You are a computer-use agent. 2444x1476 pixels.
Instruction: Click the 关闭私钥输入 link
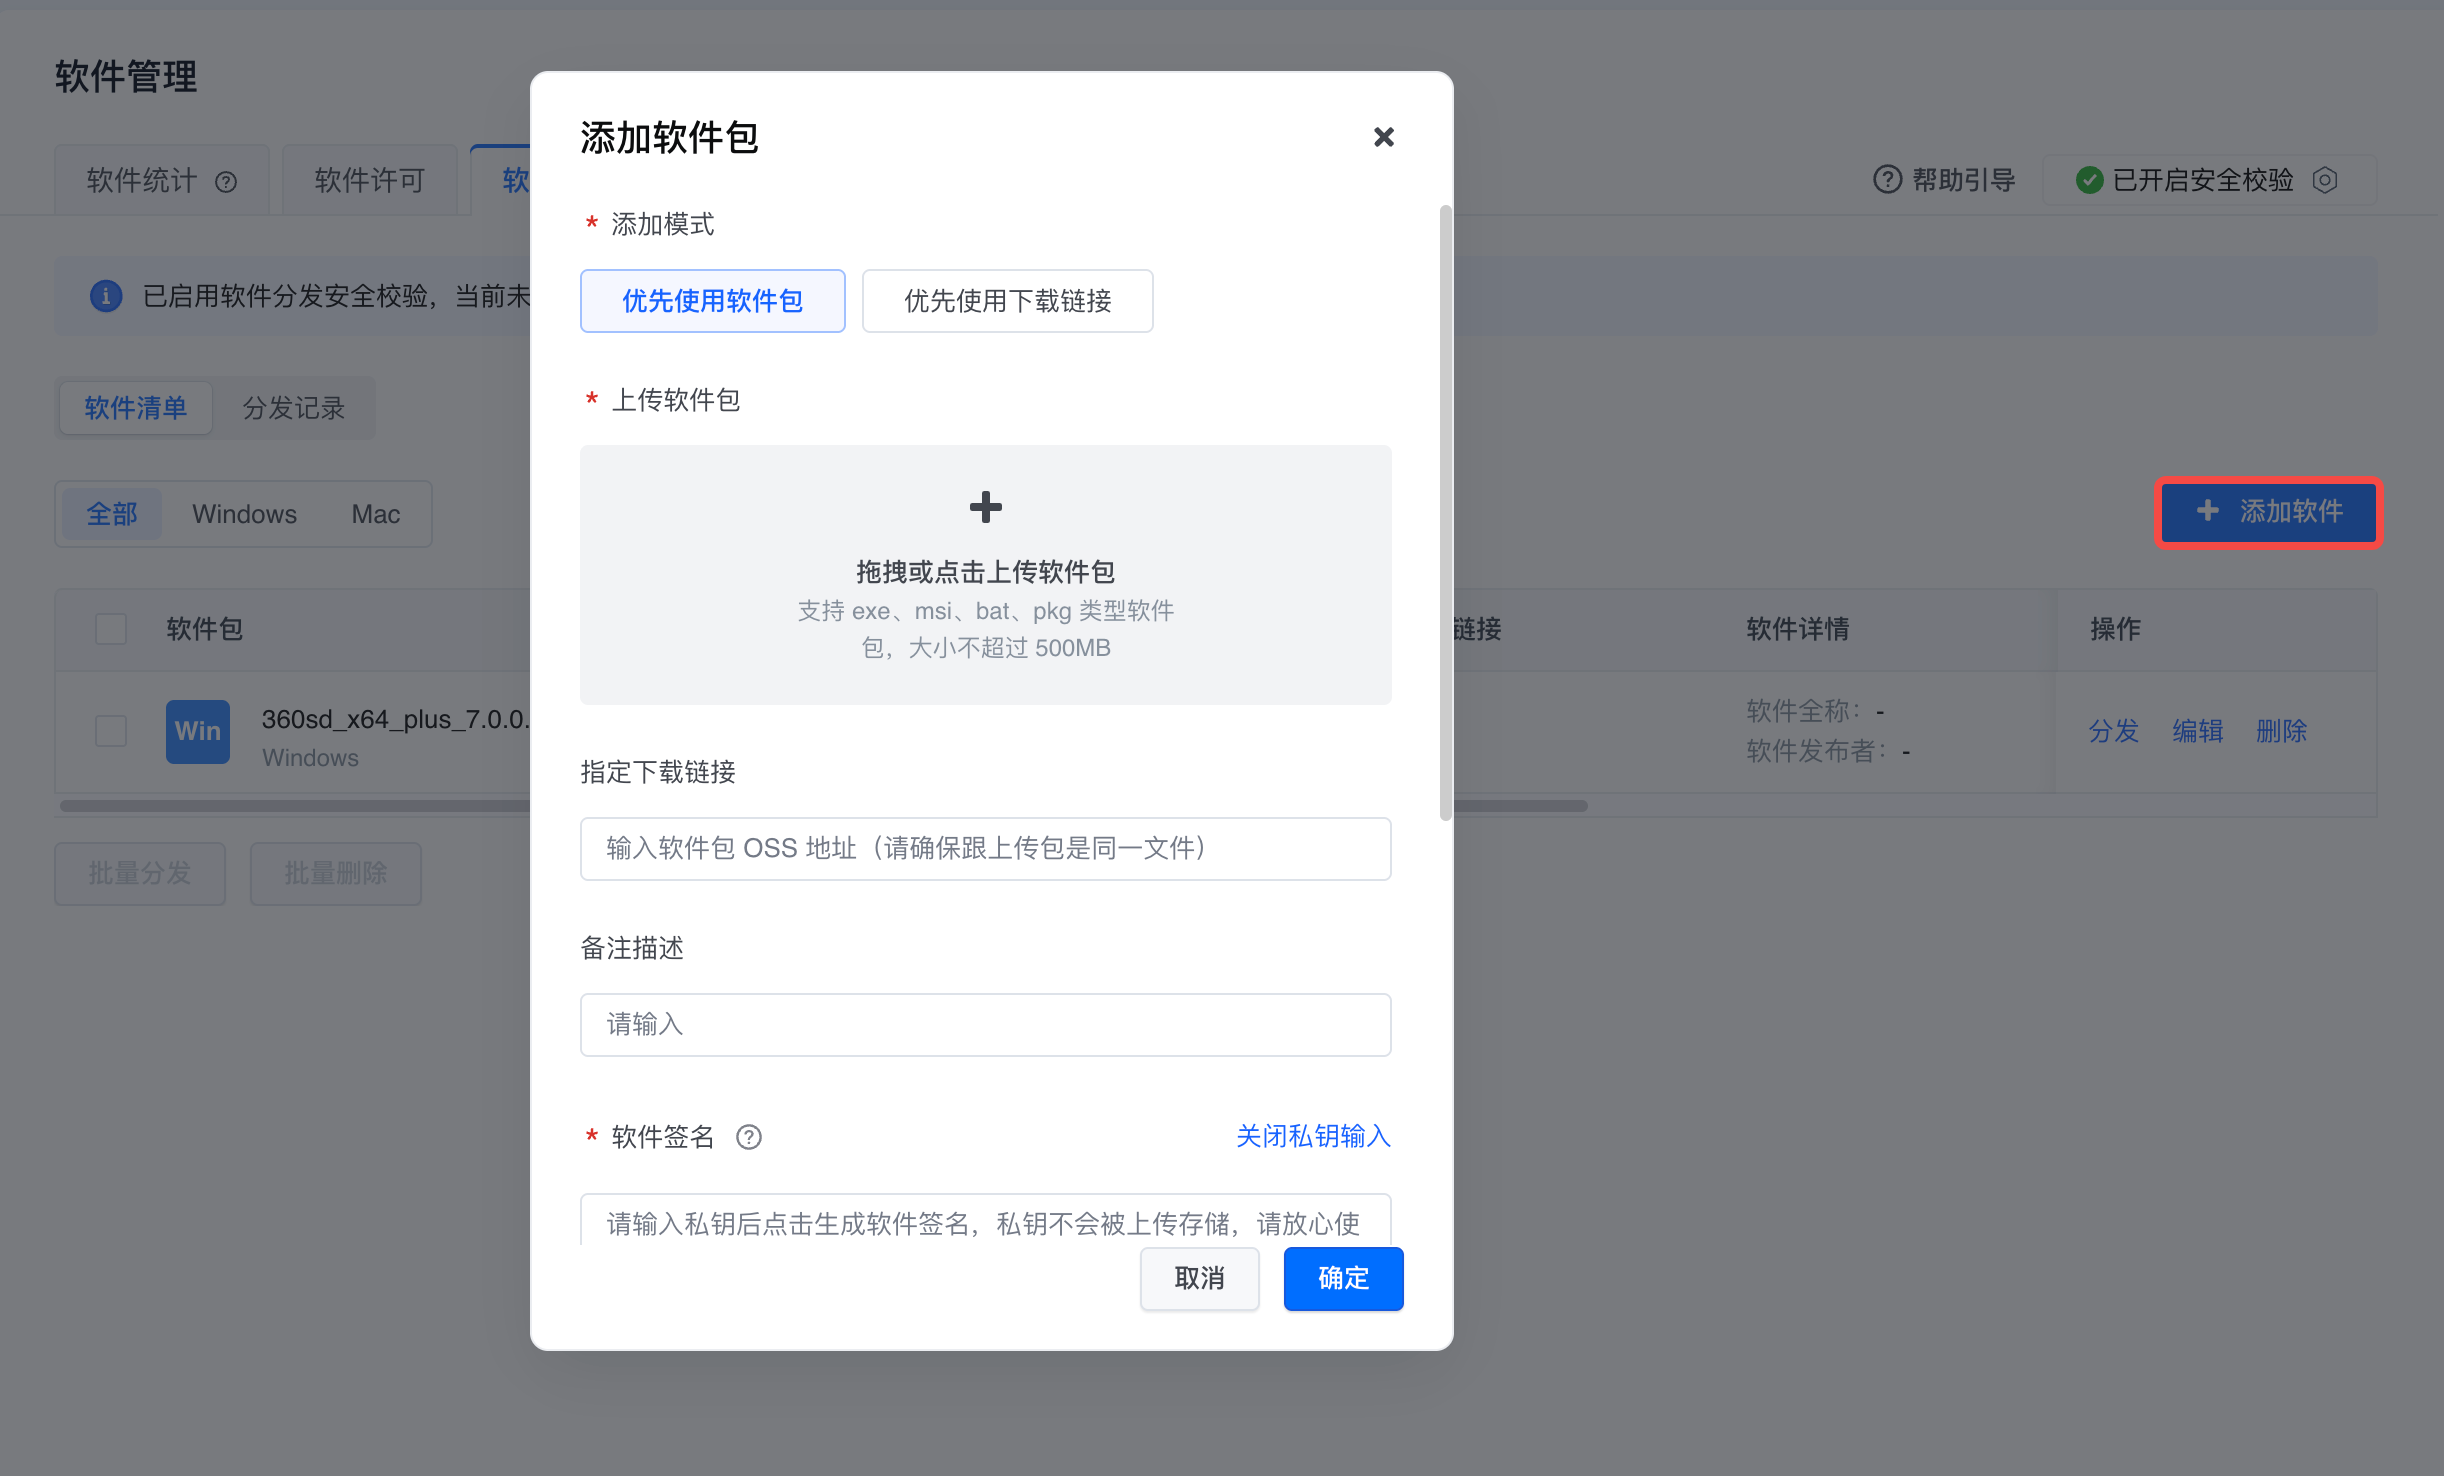coord(1312,1136)
